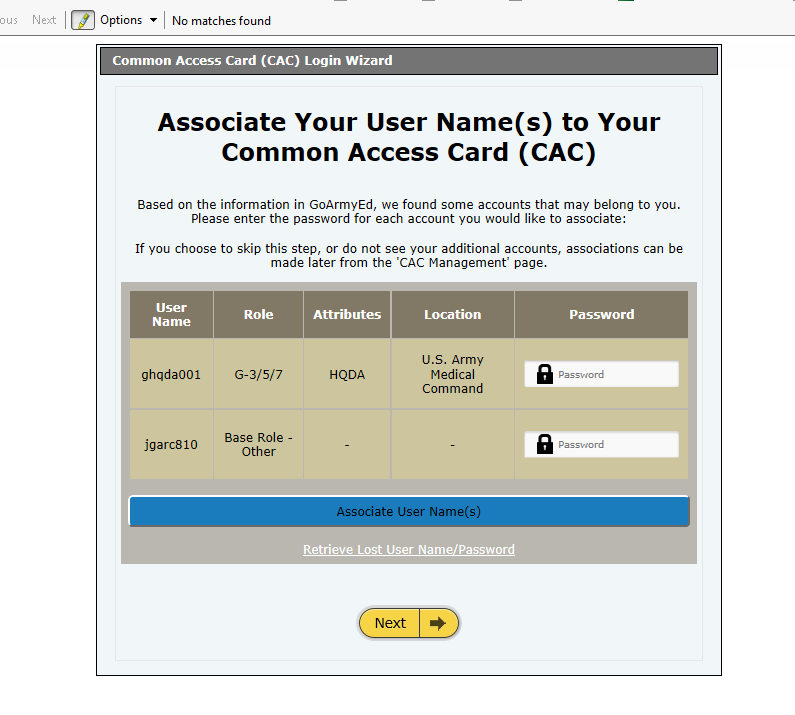Image resolution: width=795 pixels, height=715 pixels.
Task: Click the Associate Your User Name(s) heading
Action: pos(409,137)
